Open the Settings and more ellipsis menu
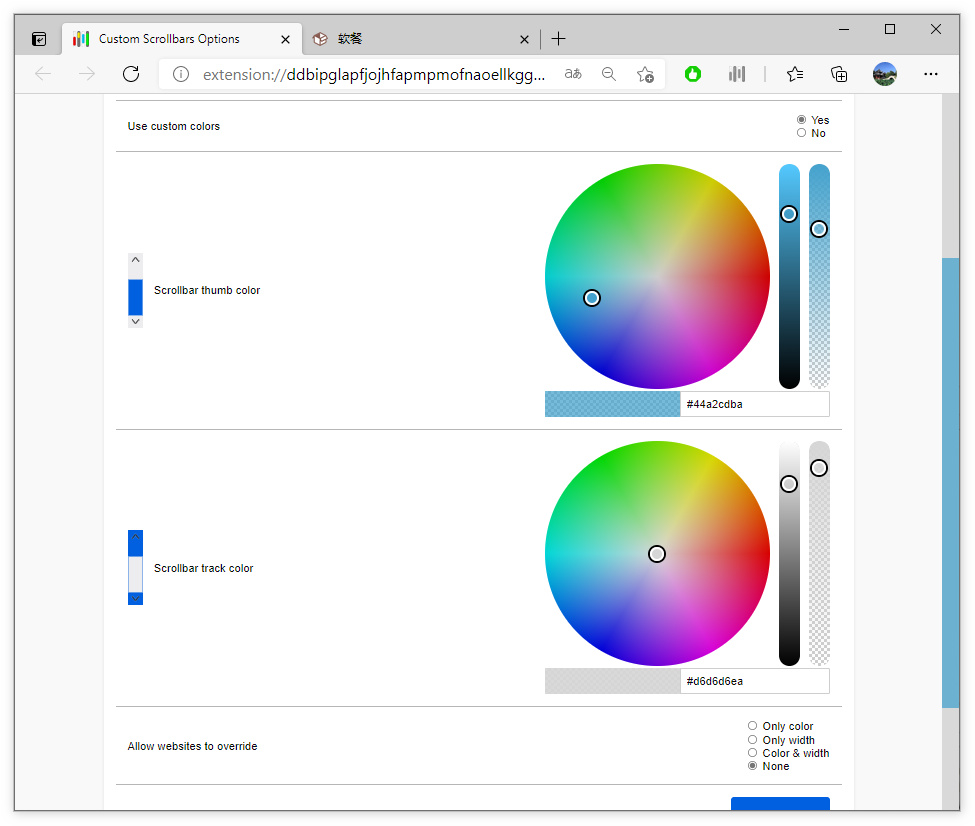Image resolution: width=975 pixels, height=826 pixels. pos(930,74)
